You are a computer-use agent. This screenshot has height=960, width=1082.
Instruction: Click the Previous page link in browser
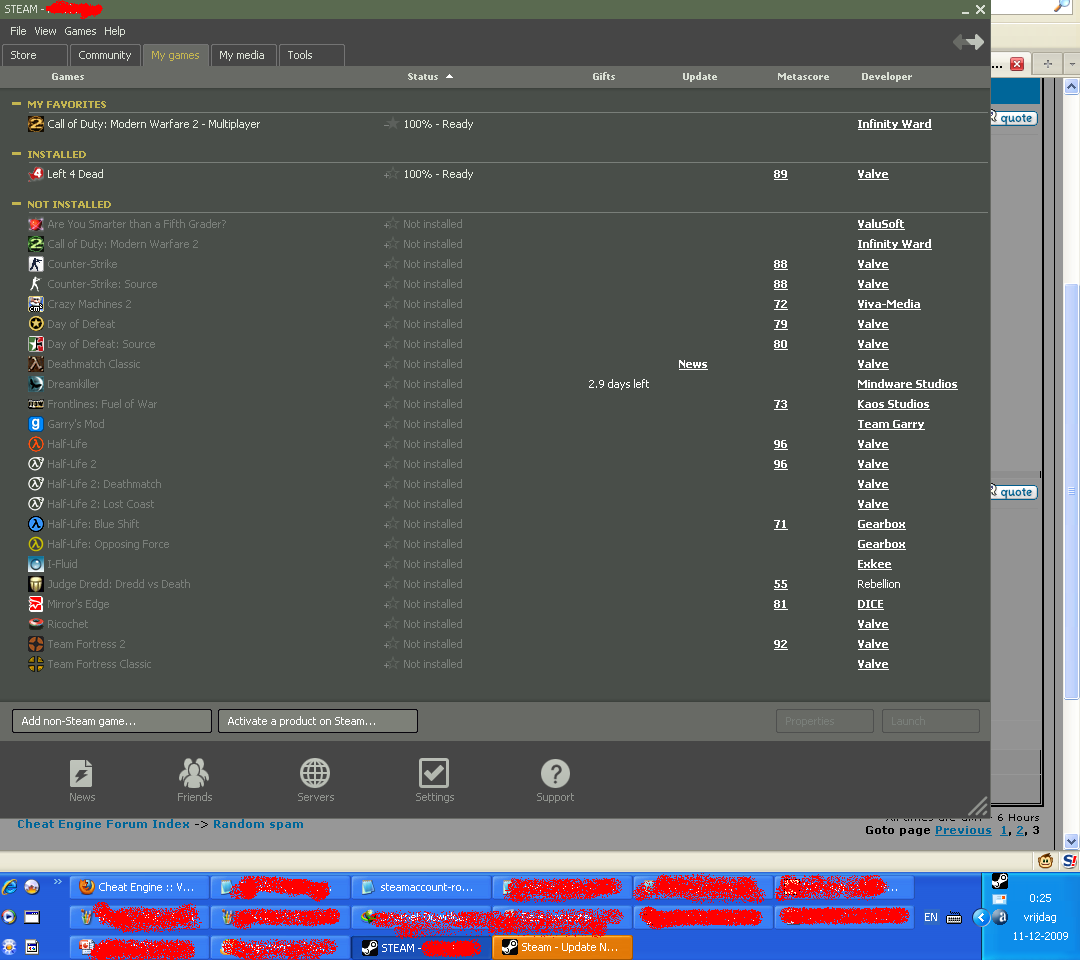point(963,830)
